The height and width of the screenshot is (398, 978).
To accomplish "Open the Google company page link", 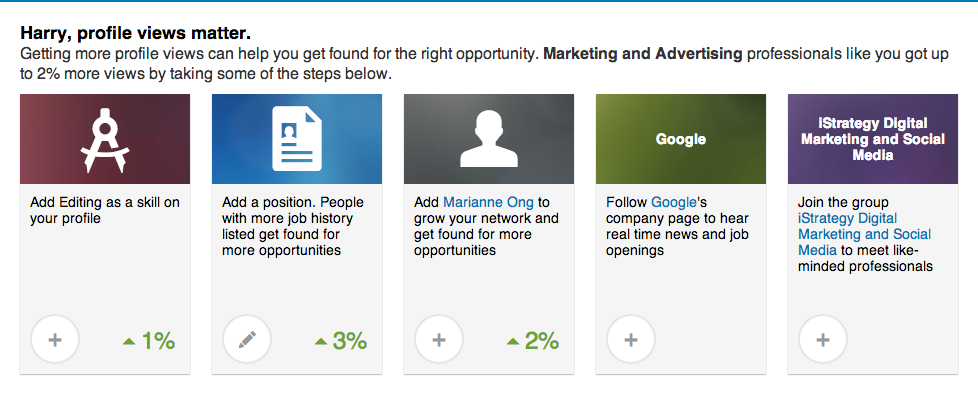I will (674, 203).
